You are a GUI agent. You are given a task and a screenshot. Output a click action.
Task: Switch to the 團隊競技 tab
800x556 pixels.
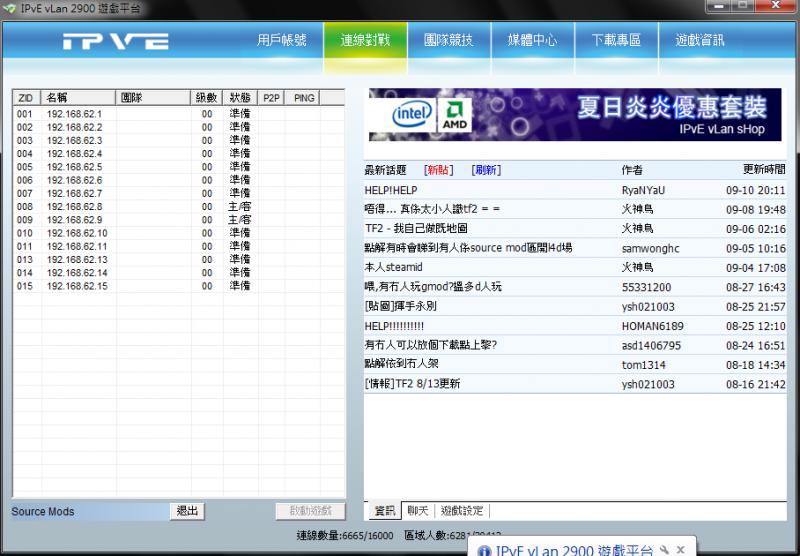coord(448,41)
